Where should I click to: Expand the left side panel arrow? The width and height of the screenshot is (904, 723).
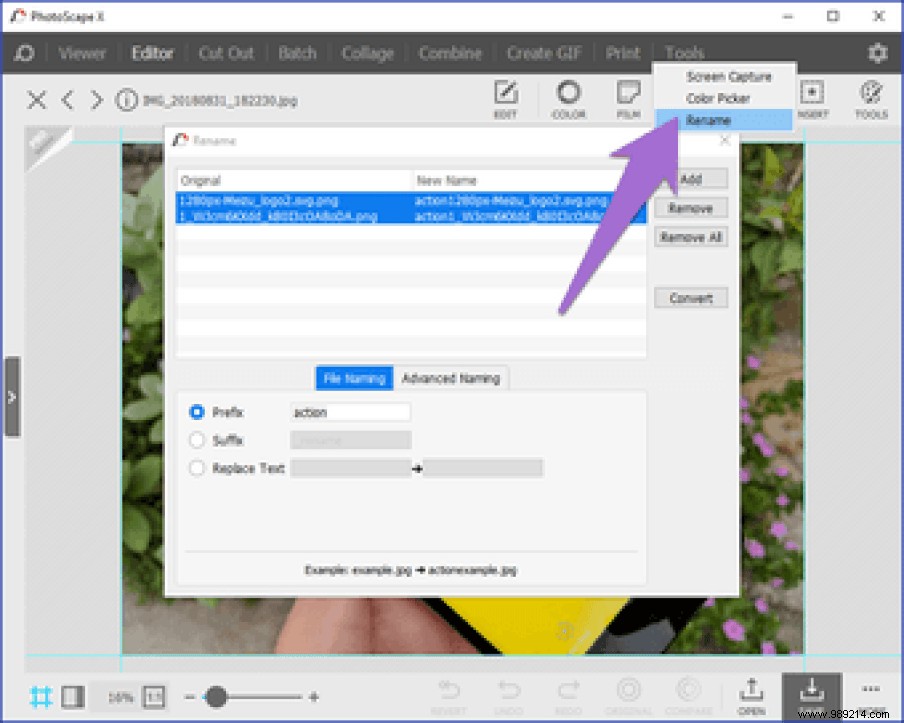click(13, 396)
